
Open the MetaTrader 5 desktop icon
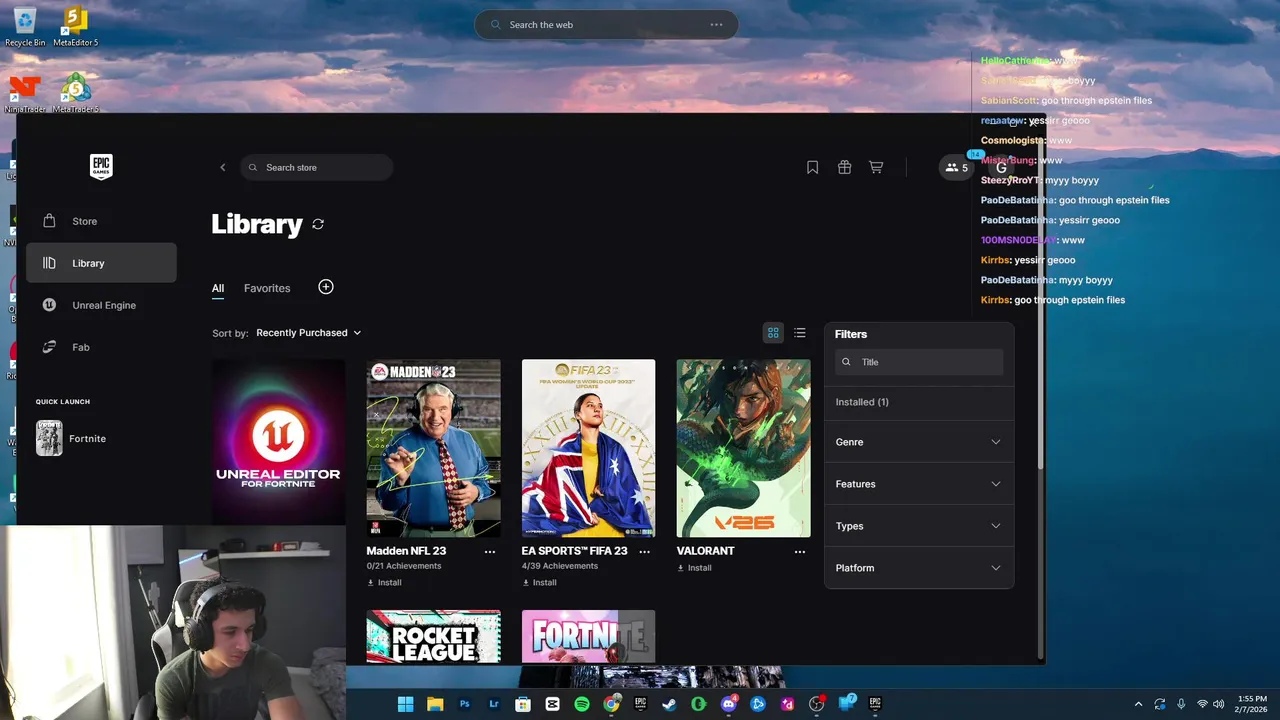click(x=76, y=94)
